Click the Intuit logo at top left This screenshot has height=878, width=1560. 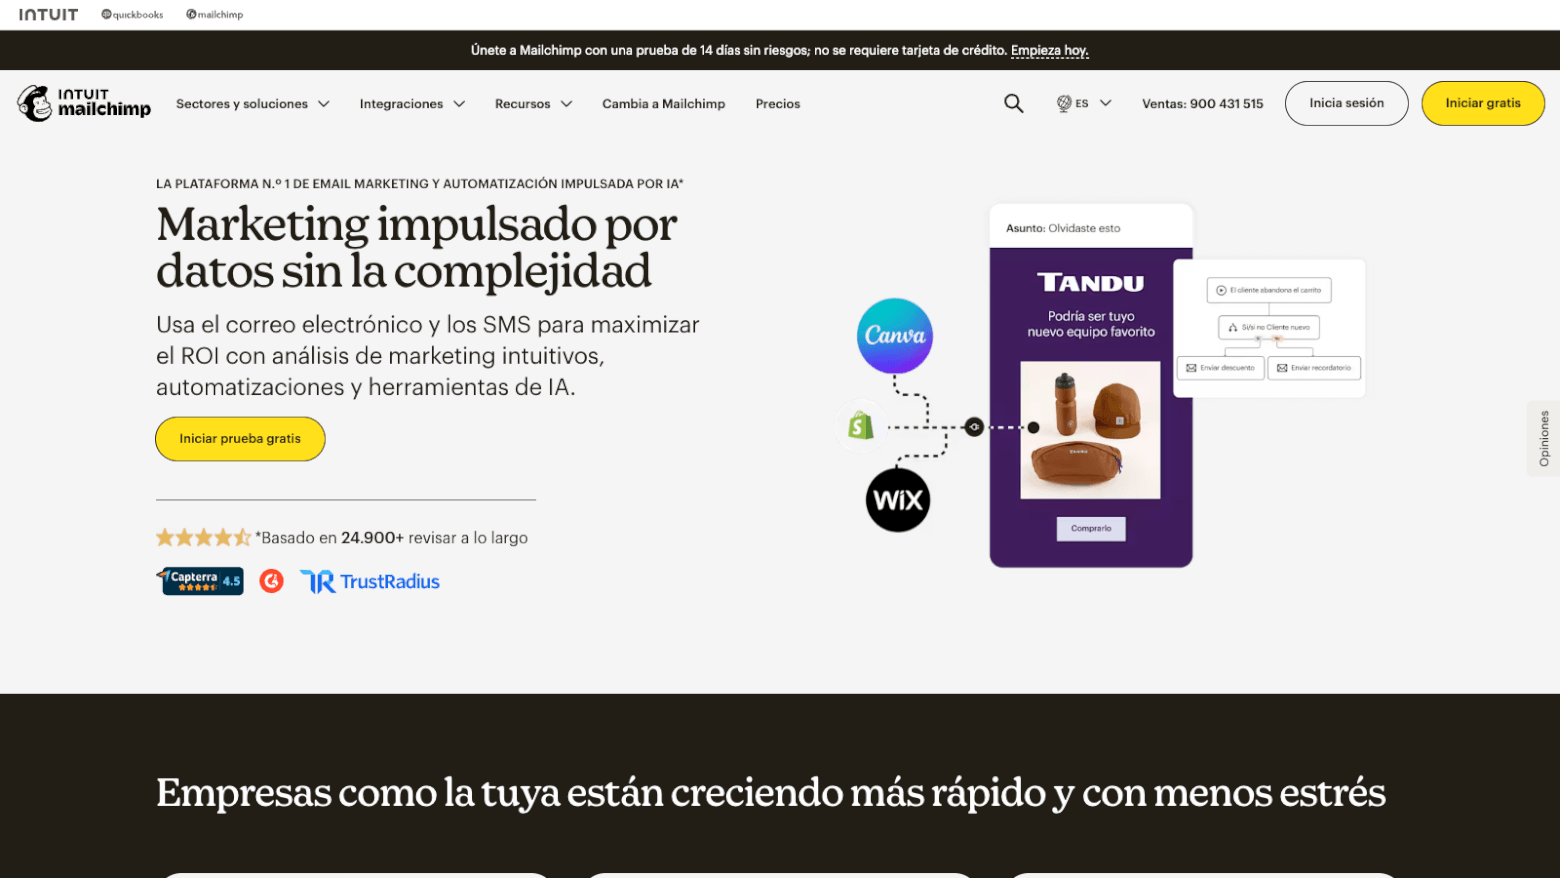click(x=48, y=14)
